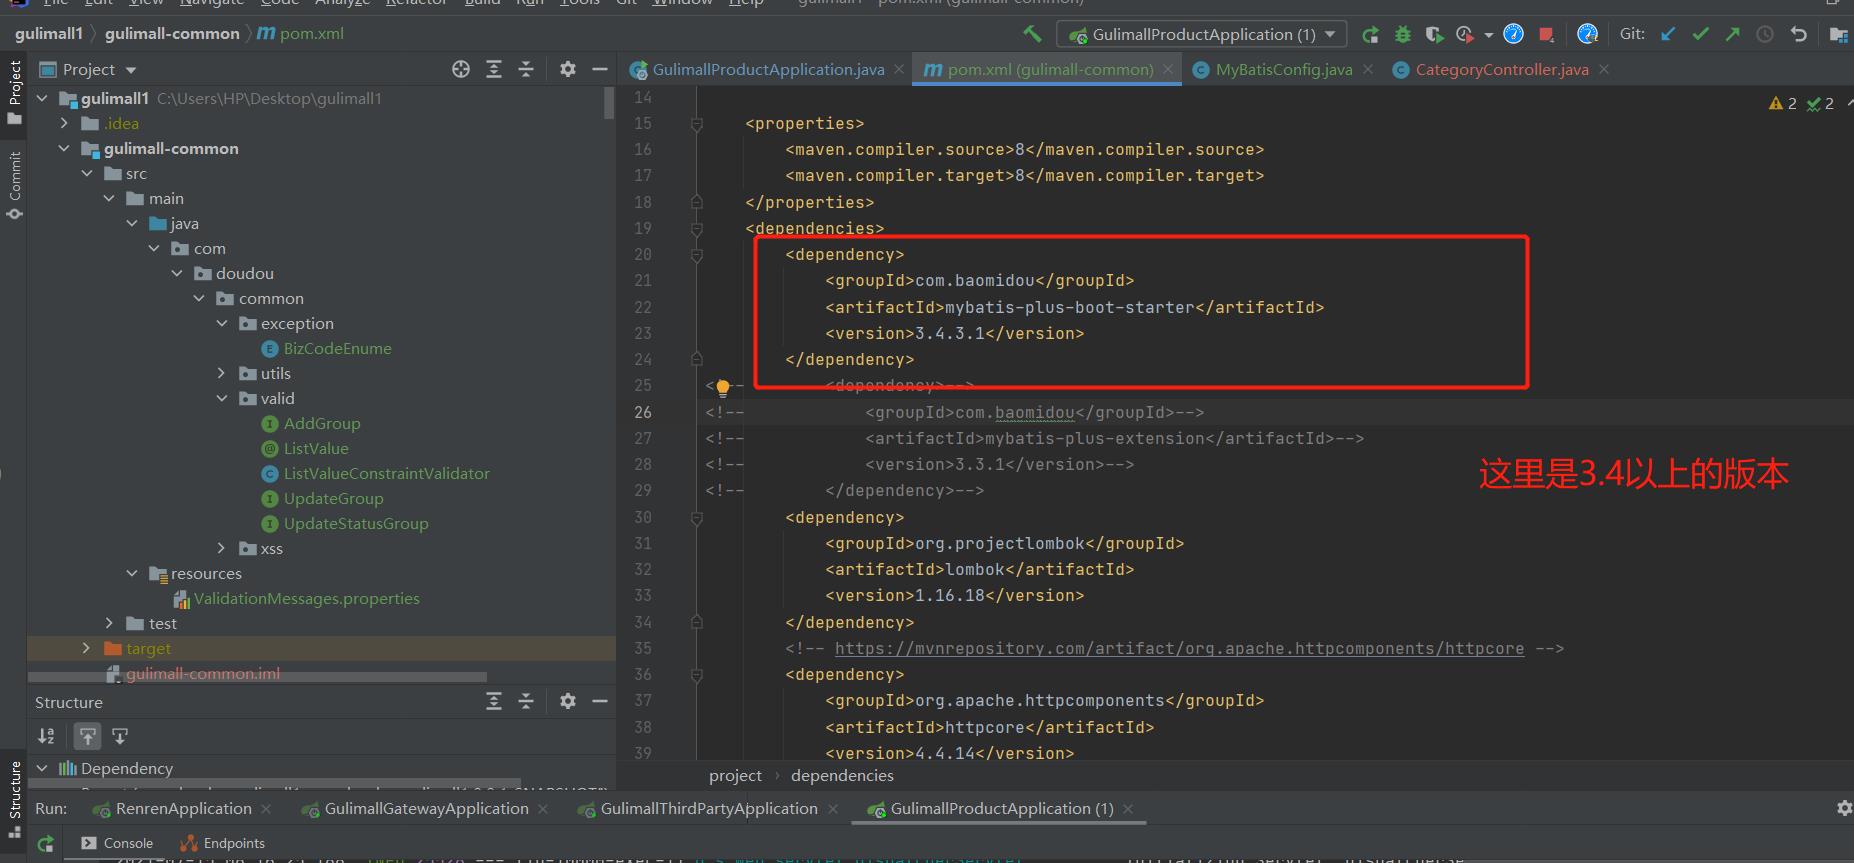Fold the properties block at line 15
This screenshot has height=863, width=1854.
coord(697,124)
